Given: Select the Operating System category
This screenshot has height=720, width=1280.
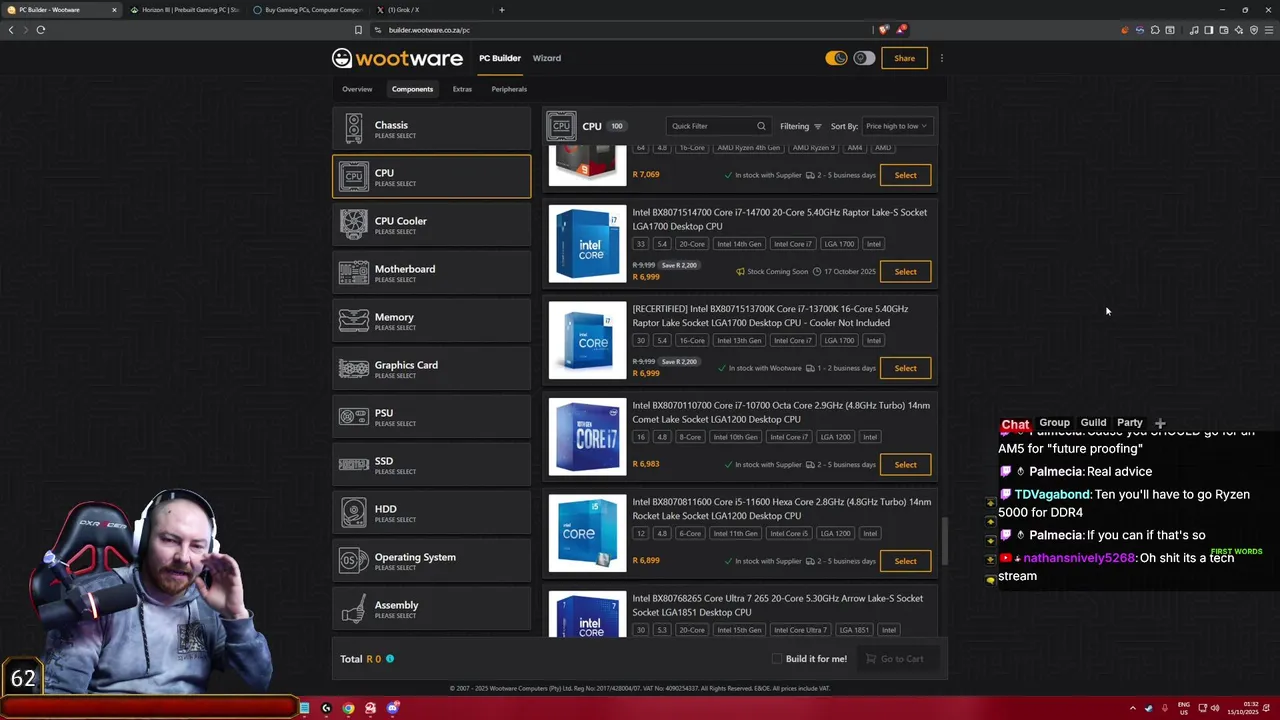Looking at the screenshot, I should pos(431,561).
